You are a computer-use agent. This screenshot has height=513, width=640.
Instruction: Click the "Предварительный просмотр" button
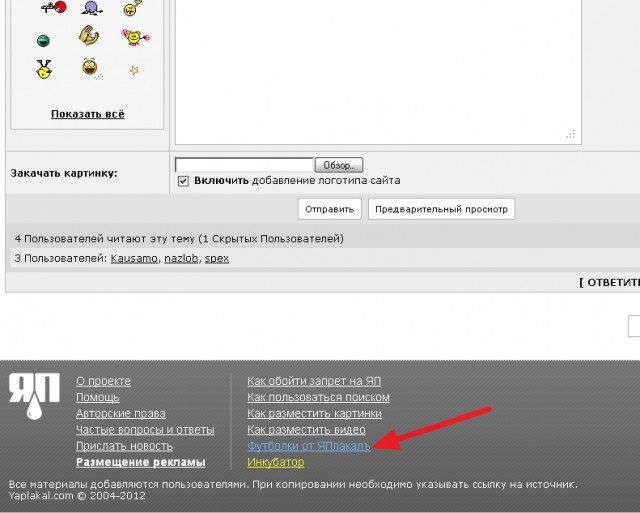coord(441,209)
